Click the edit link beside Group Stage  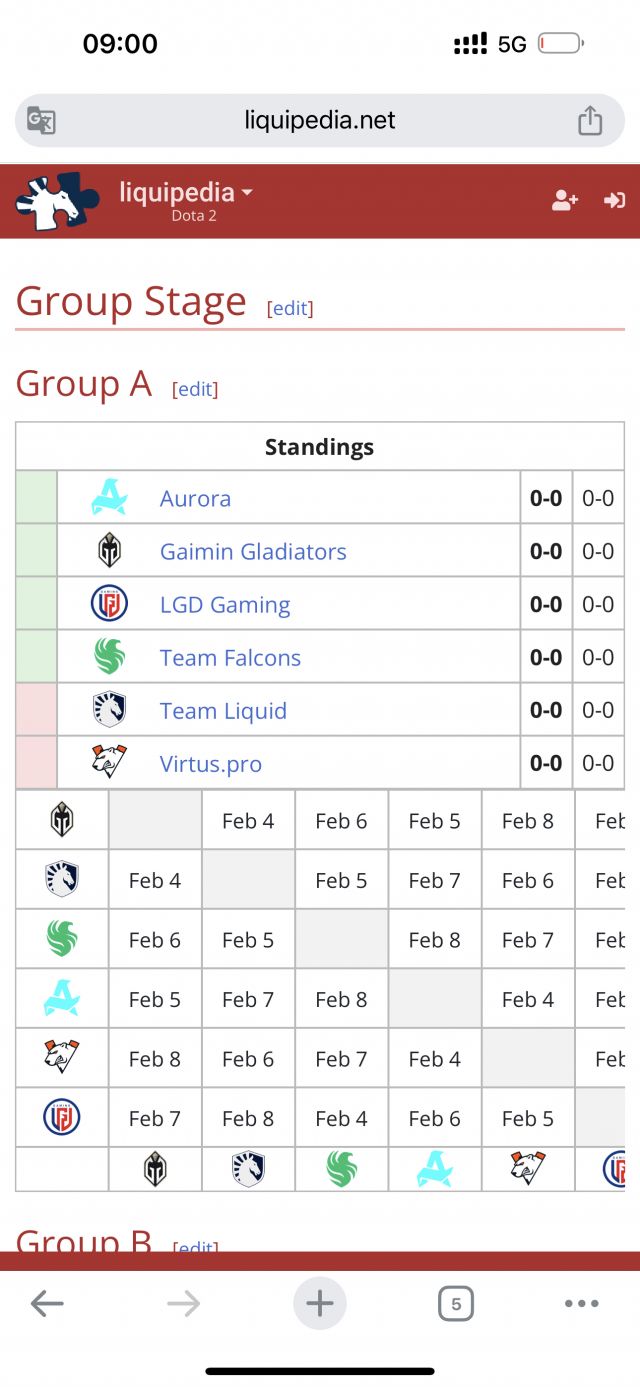[x=290, y=308]
